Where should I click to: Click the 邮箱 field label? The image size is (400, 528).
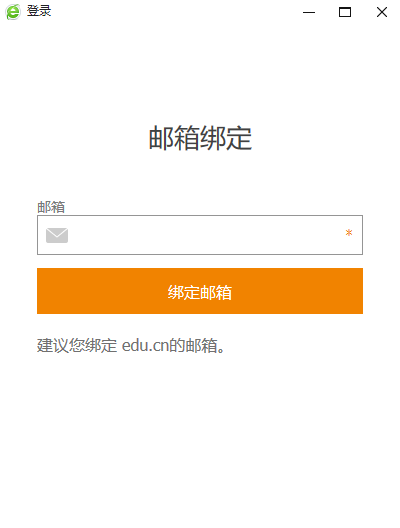click(51, 207)
